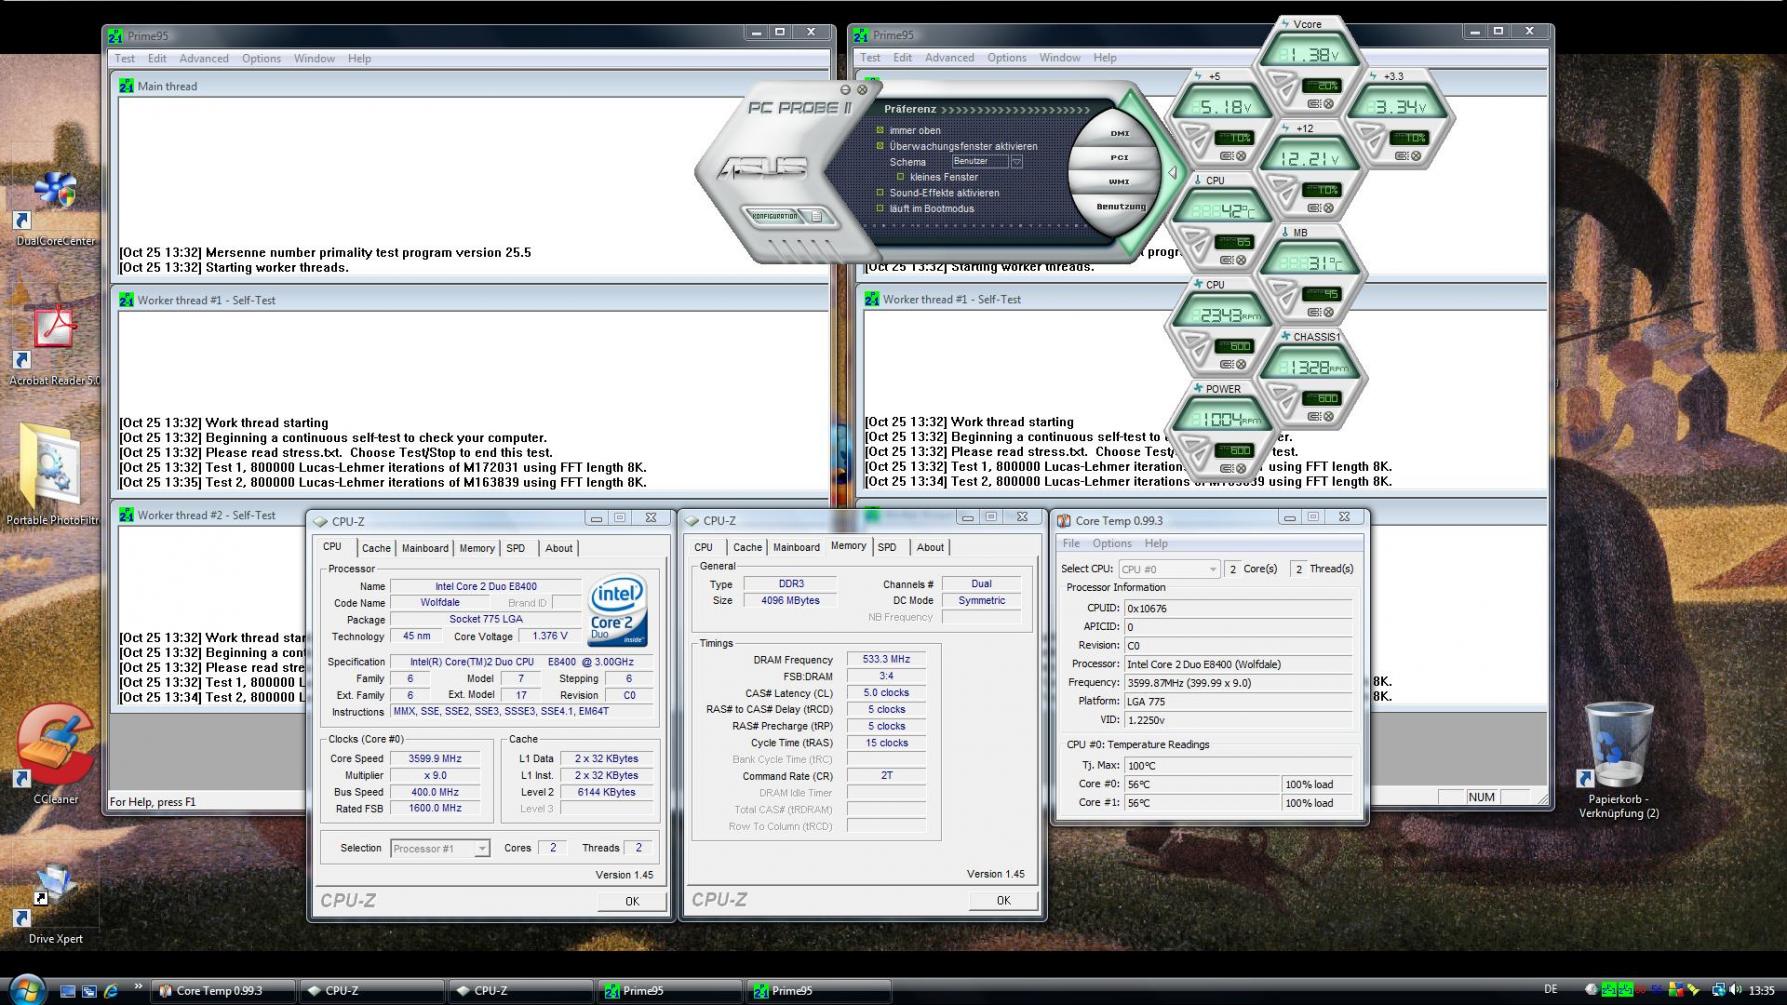Click the Switch between windows quick launch icon

click(x=89, y=991)
